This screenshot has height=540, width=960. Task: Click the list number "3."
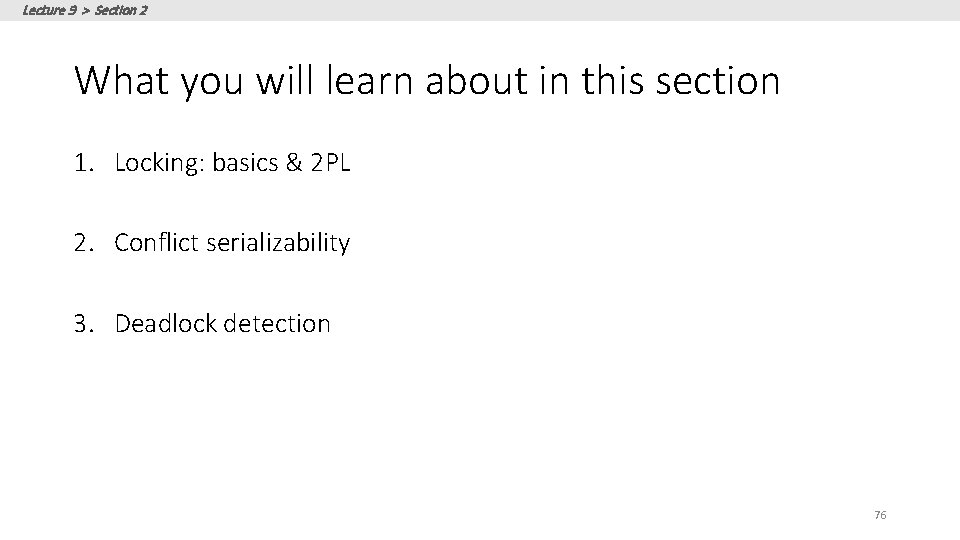pos(84,323)
